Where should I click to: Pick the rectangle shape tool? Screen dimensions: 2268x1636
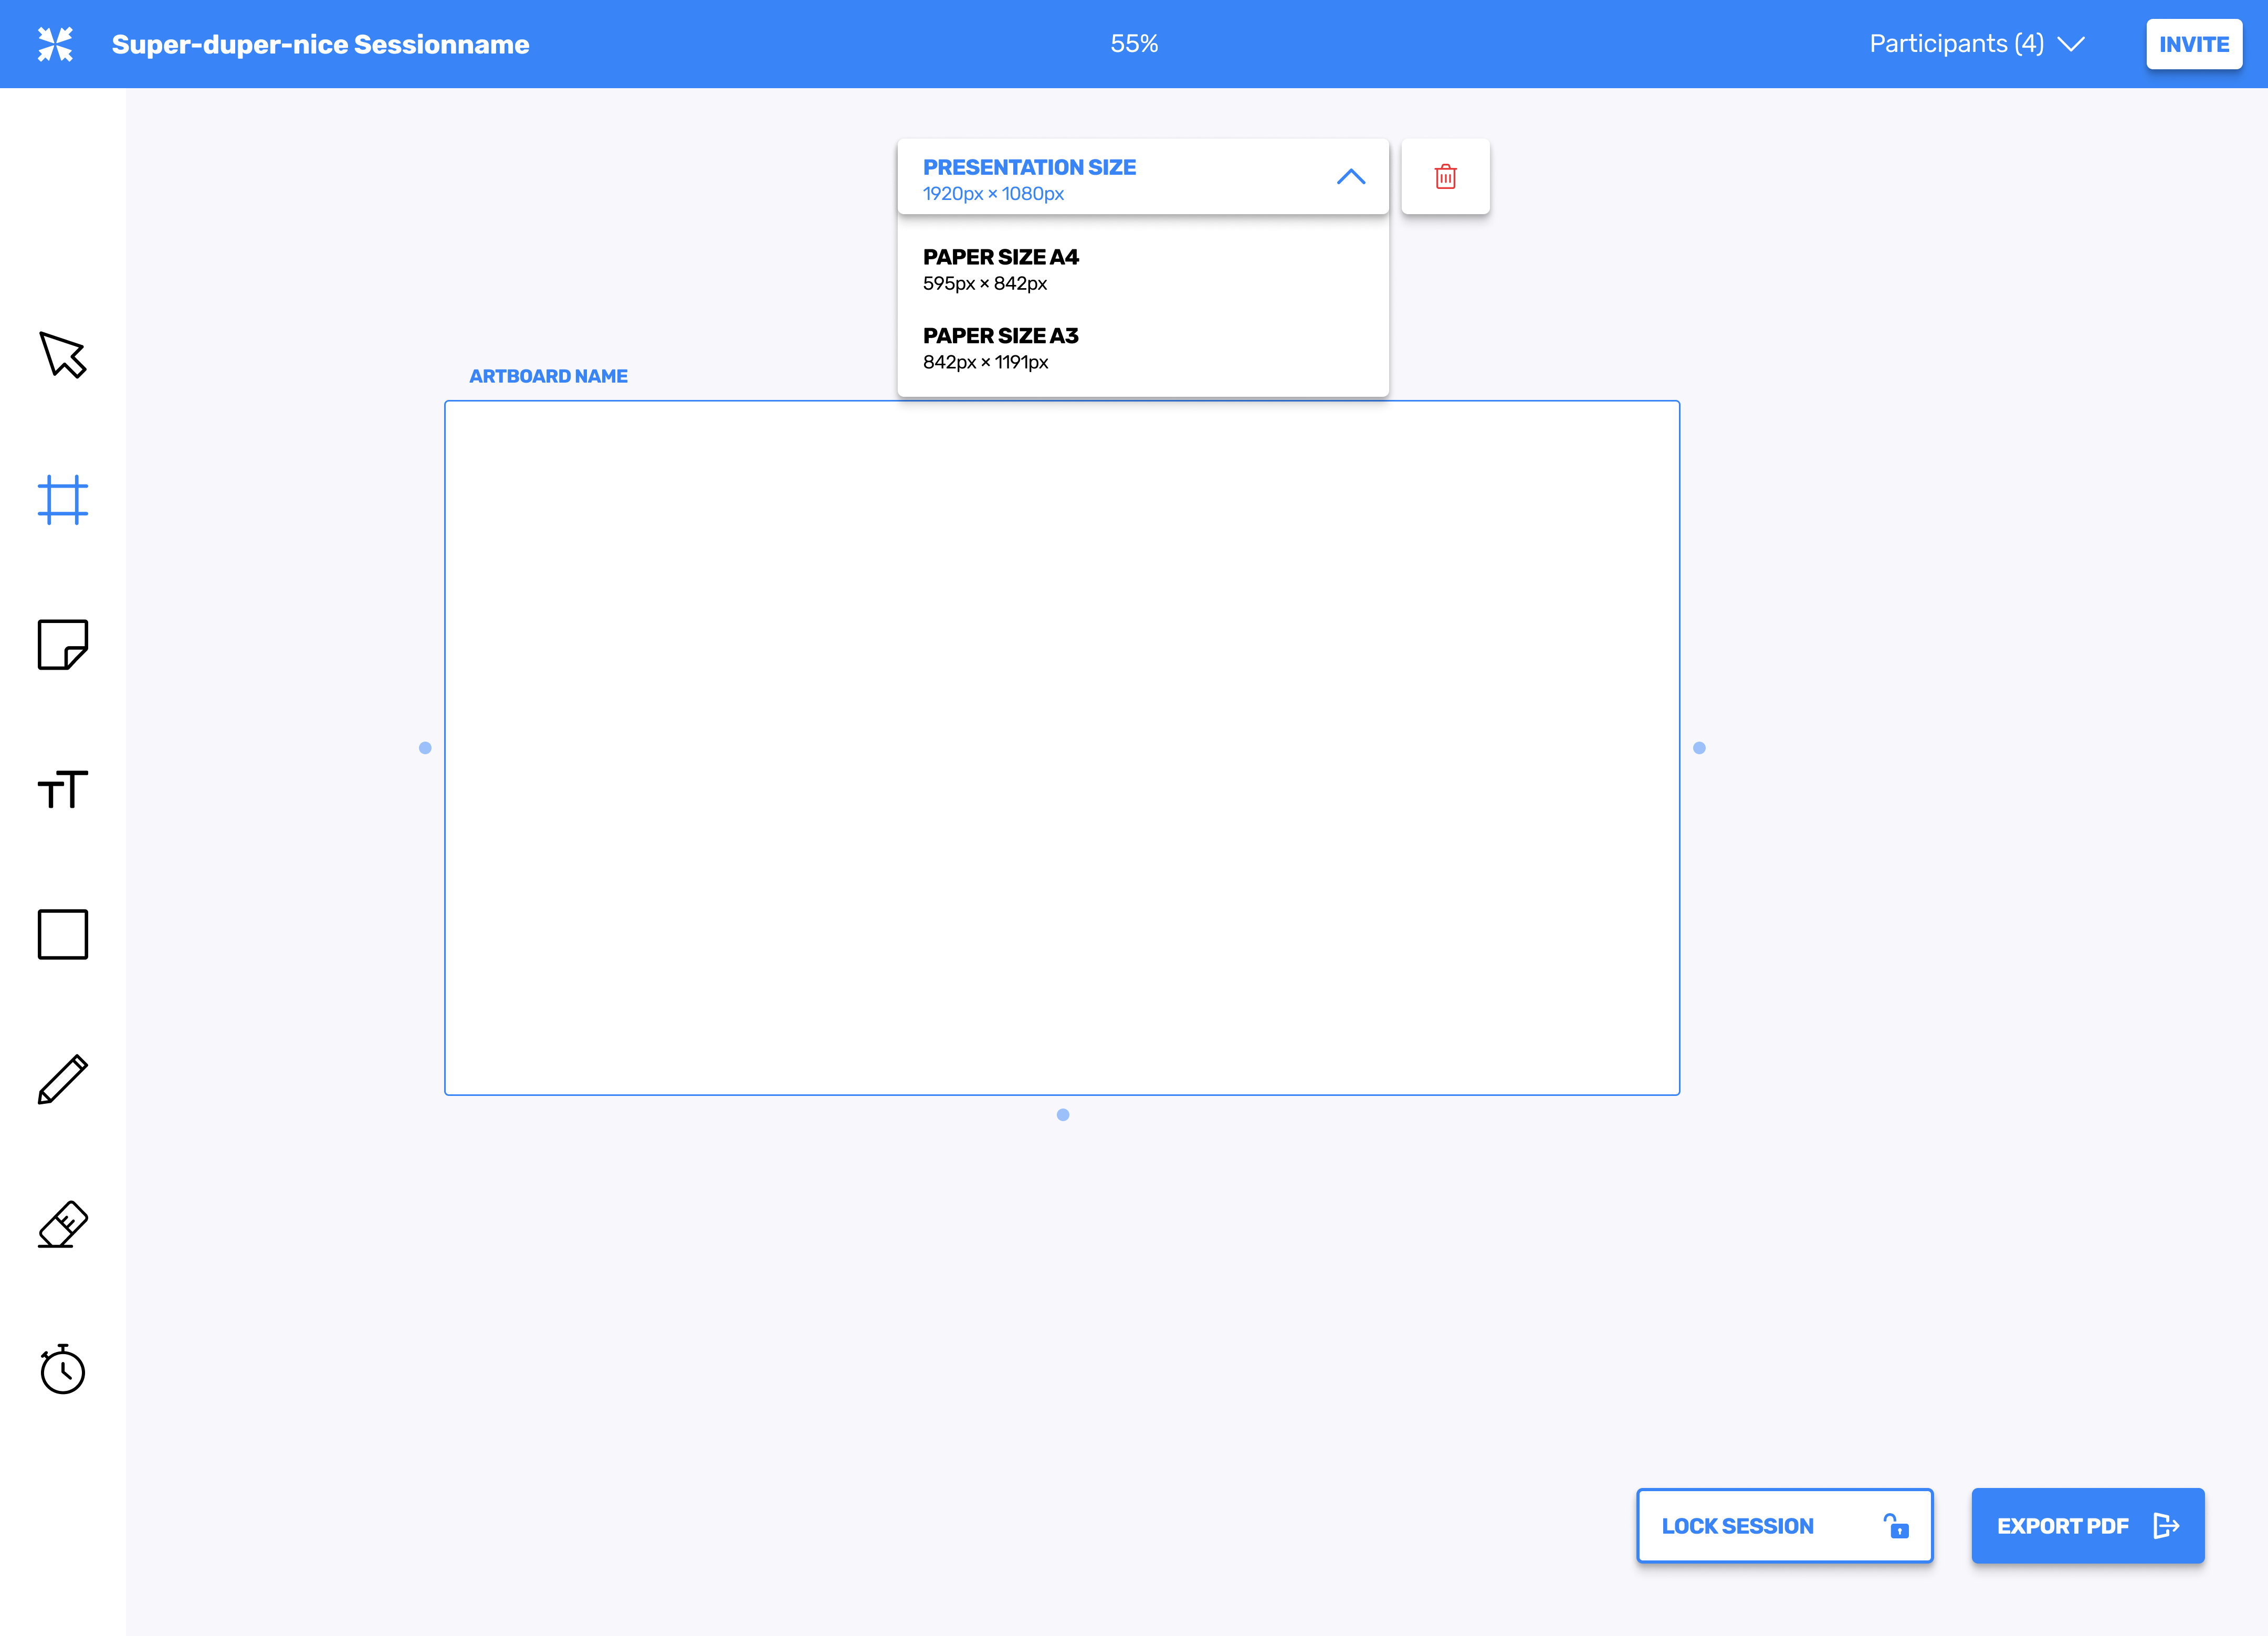[x=63, y=934]
